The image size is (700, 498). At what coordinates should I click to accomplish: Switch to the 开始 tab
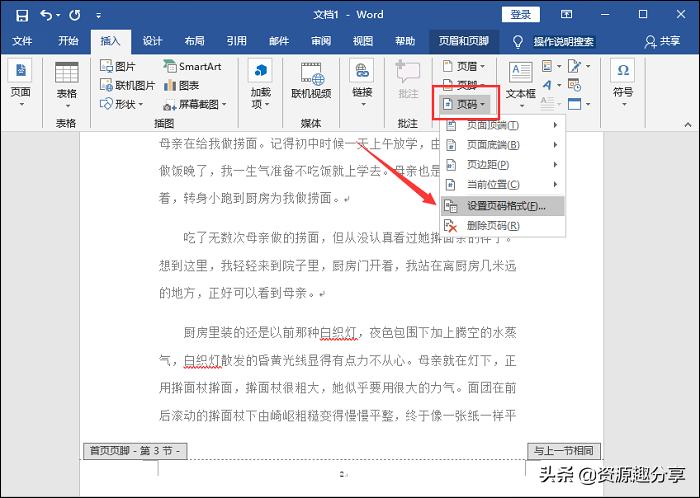(68, 41)
